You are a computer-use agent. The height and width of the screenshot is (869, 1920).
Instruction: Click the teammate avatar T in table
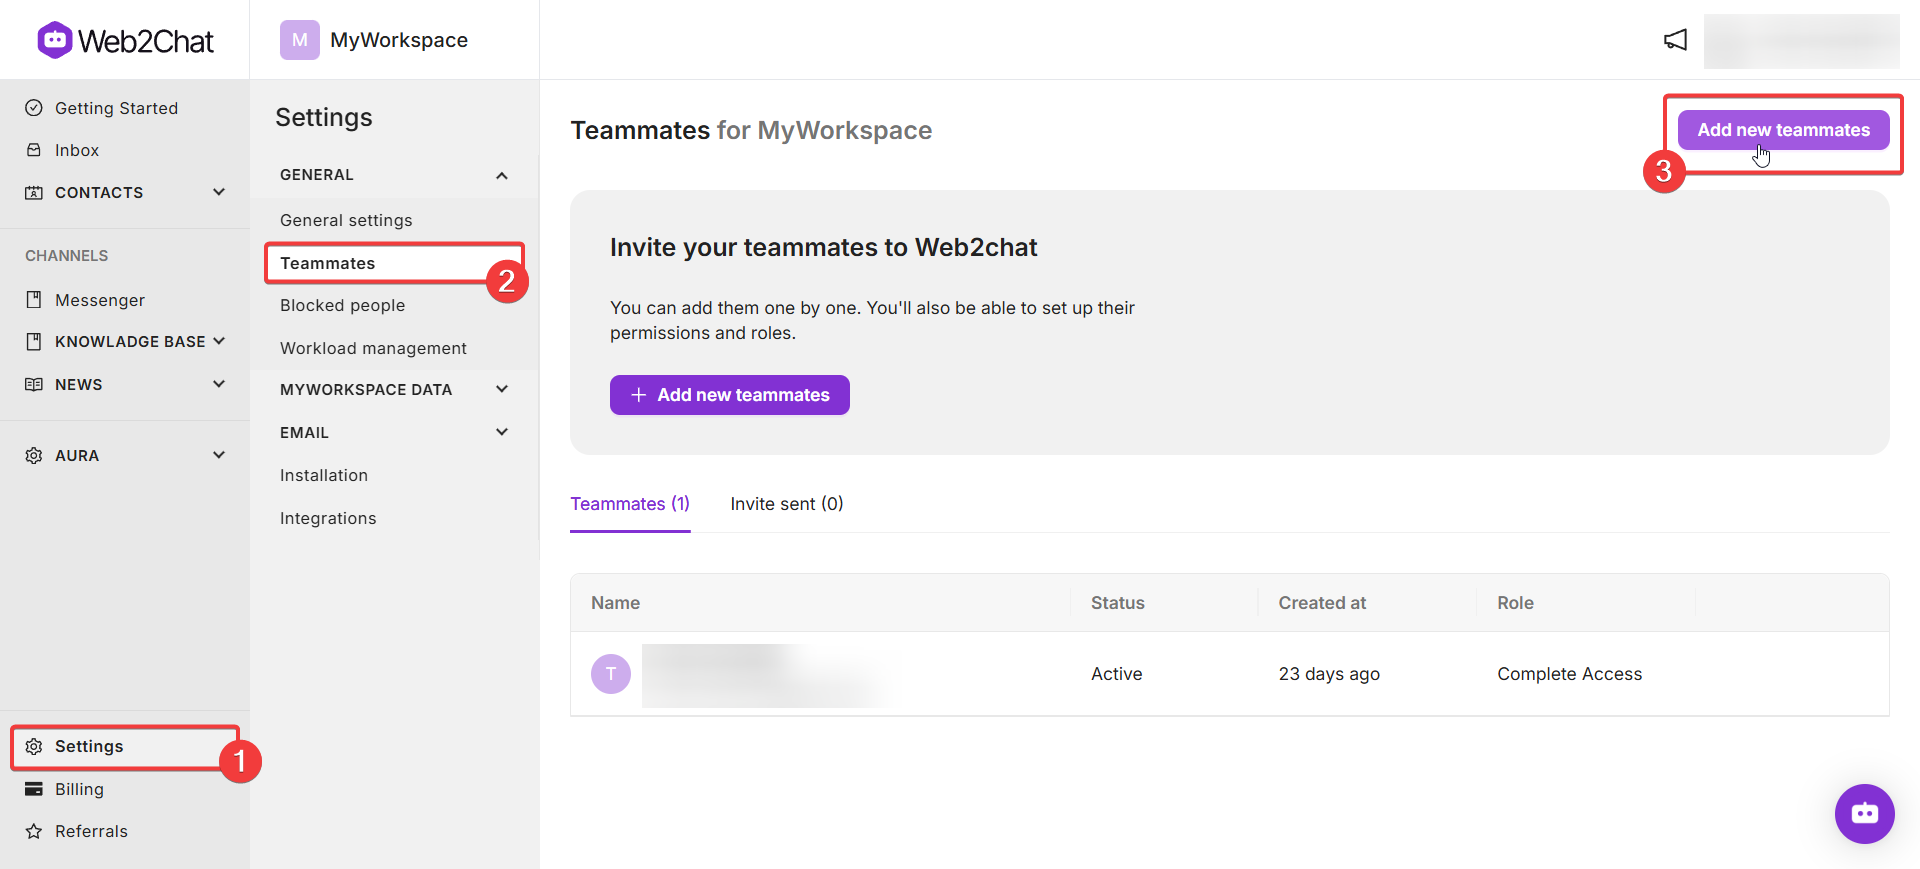pyautogui.click(x=611, y=674)
